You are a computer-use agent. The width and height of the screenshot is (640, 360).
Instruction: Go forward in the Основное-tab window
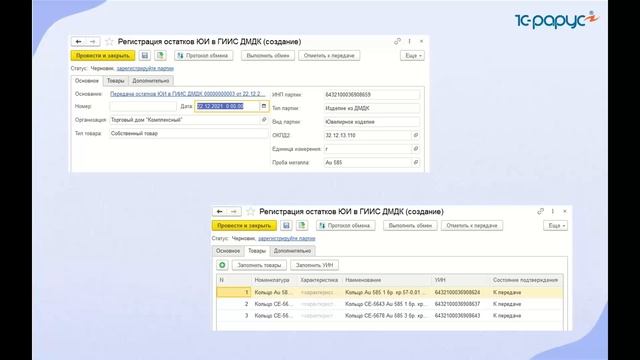[92, 42]
